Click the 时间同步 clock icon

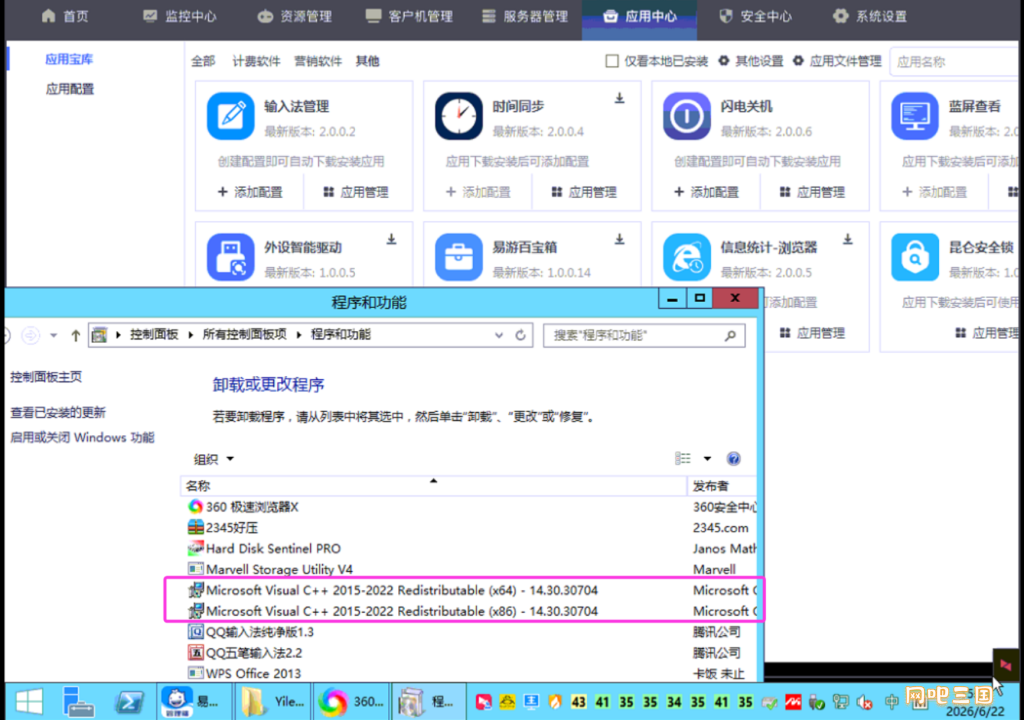click(x=458, y=116)
